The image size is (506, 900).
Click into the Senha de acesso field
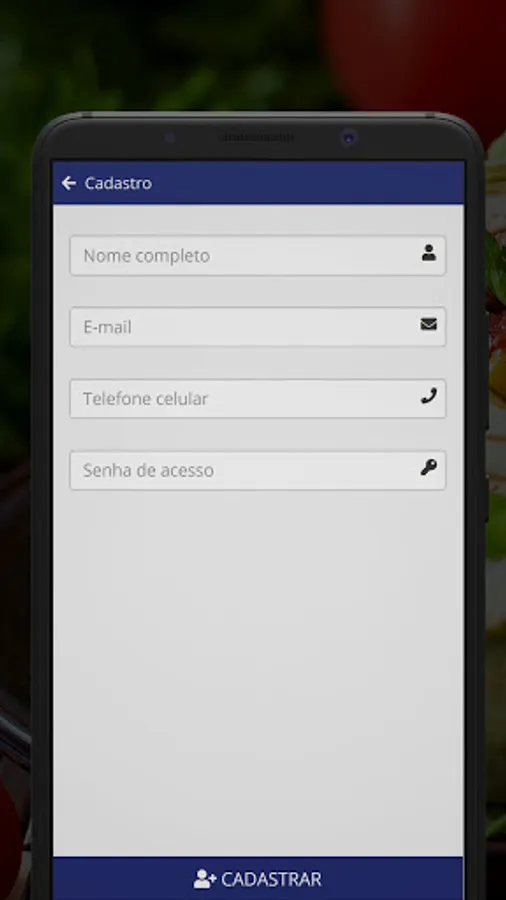point(258,470)
